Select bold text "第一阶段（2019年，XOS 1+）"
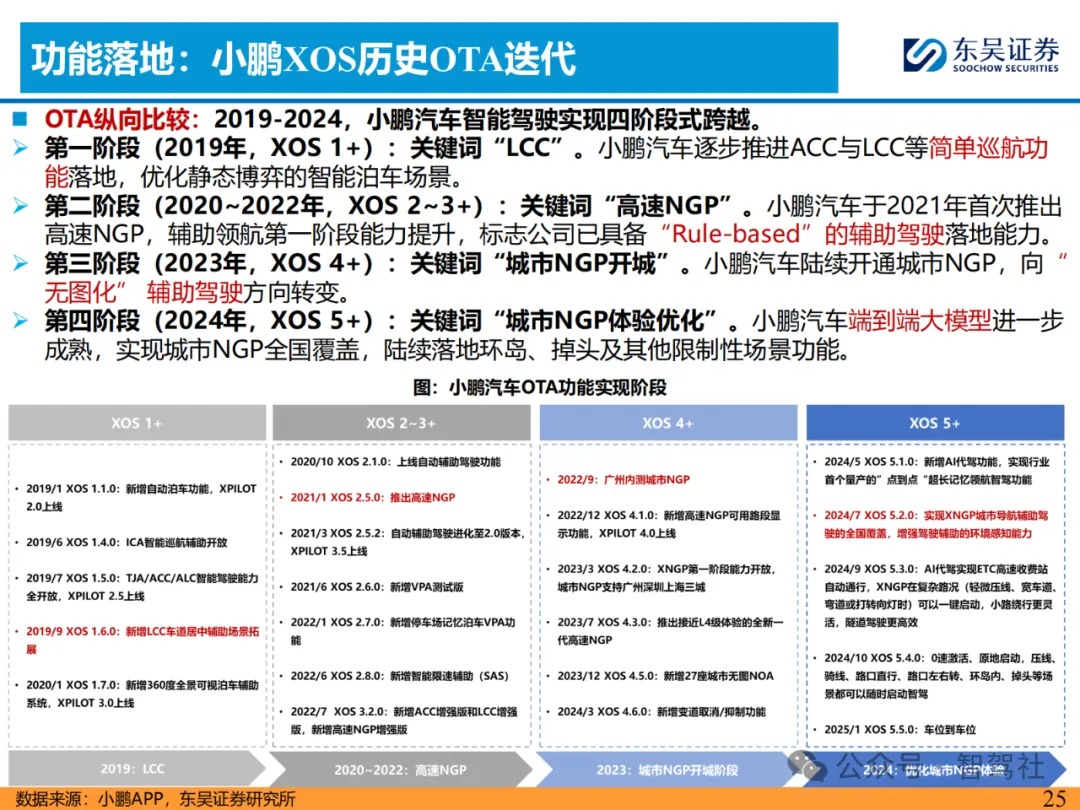 209,148
